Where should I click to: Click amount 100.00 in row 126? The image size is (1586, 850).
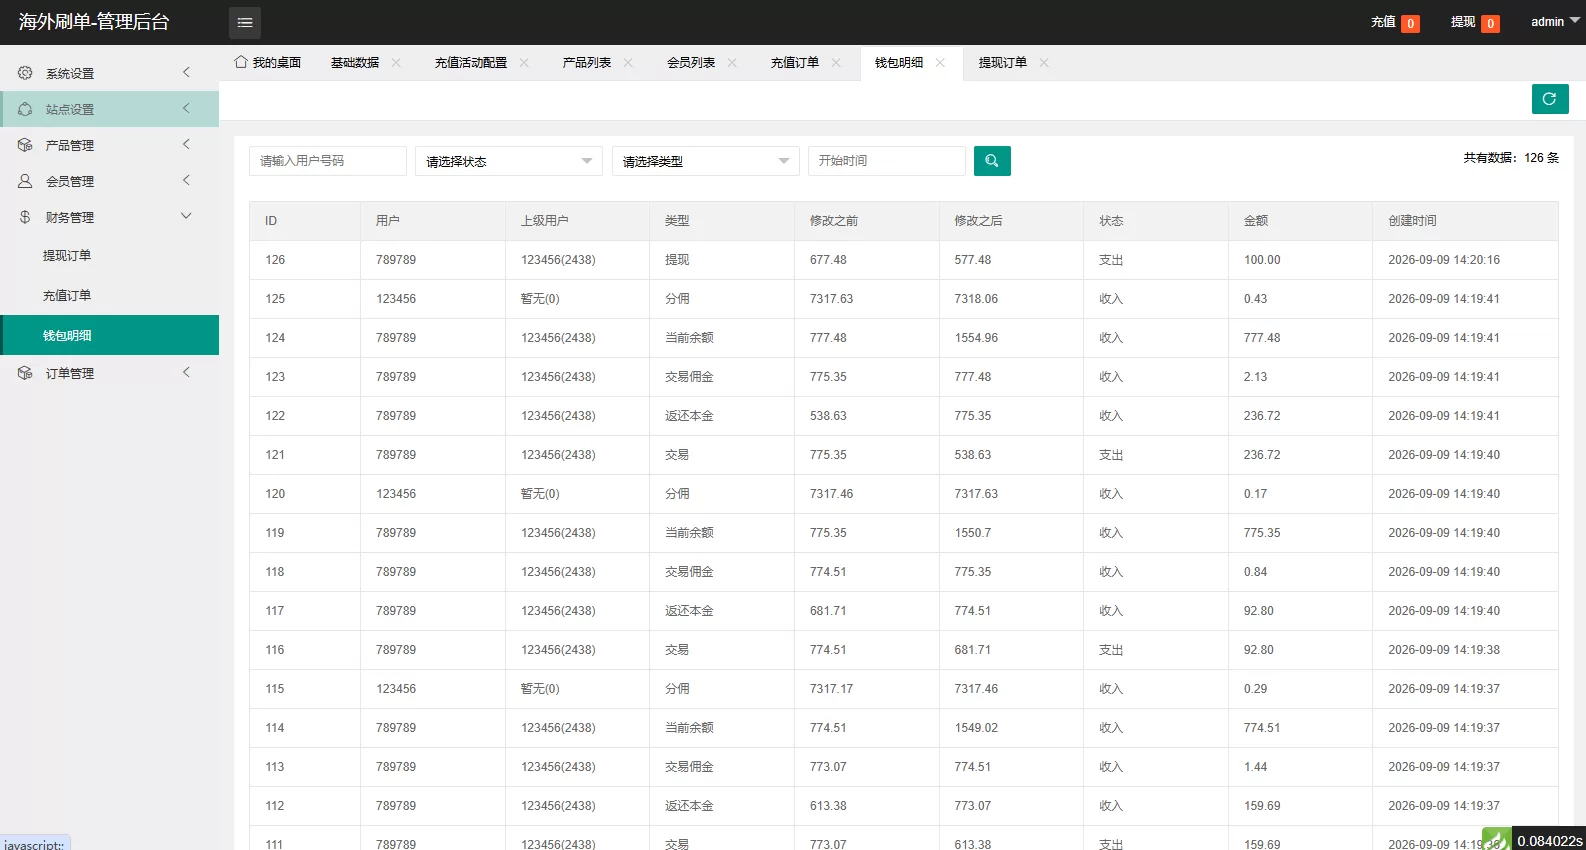1262,260
